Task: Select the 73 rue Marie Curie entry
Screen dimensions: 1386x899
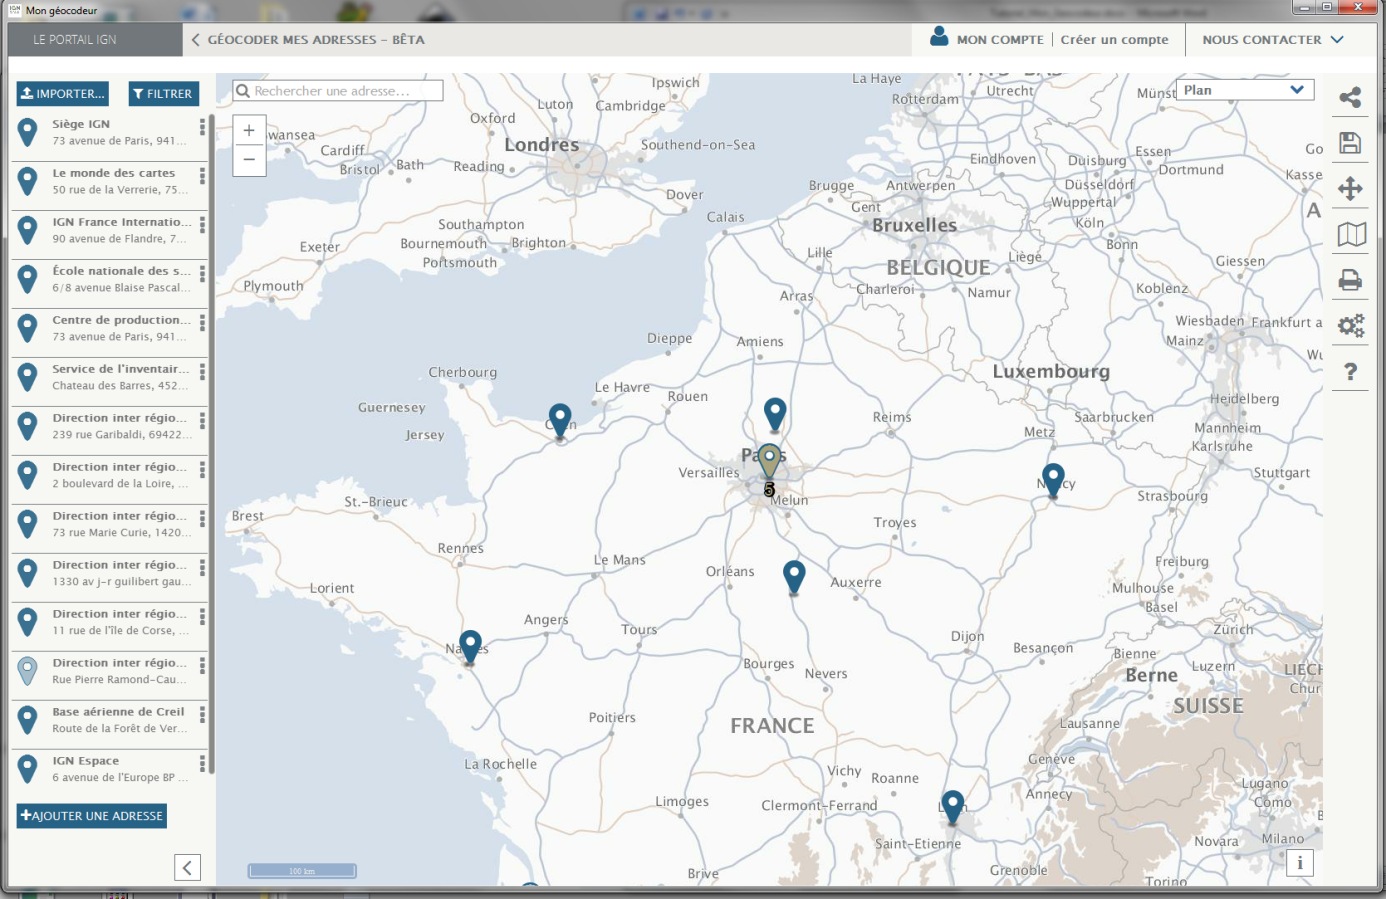Action: [109, 524]
